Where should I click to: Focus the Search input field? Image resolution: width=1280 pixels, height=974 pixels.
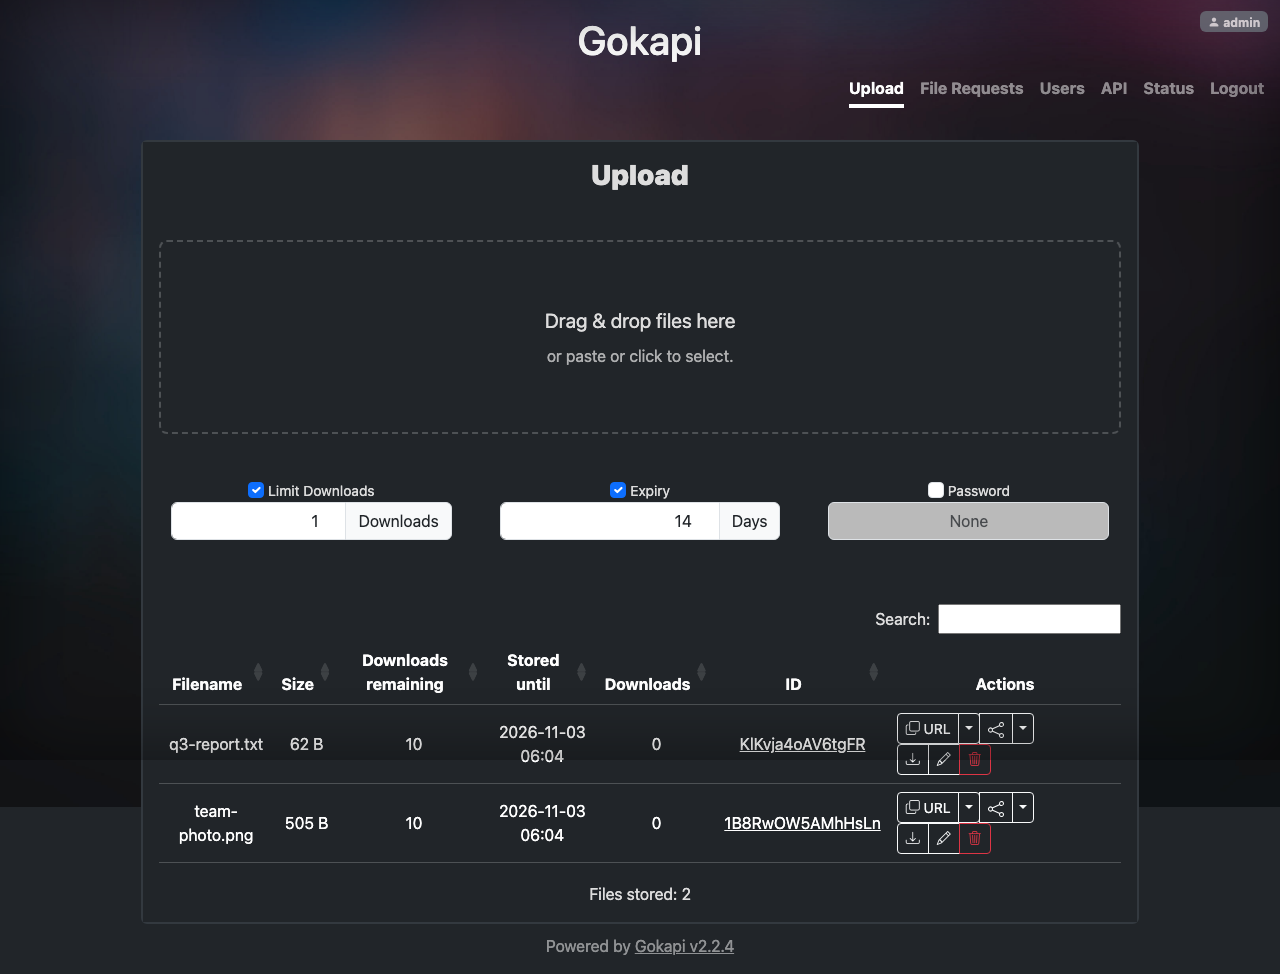coord(1029,619)
